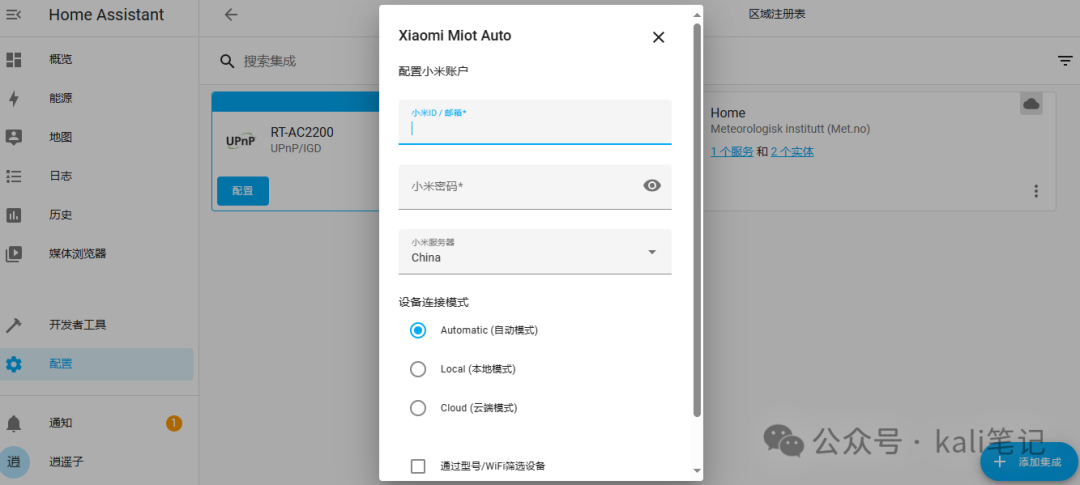Open the 概览 dashboard icon
The image size is (1080, 485).
(x=14, y=59)
